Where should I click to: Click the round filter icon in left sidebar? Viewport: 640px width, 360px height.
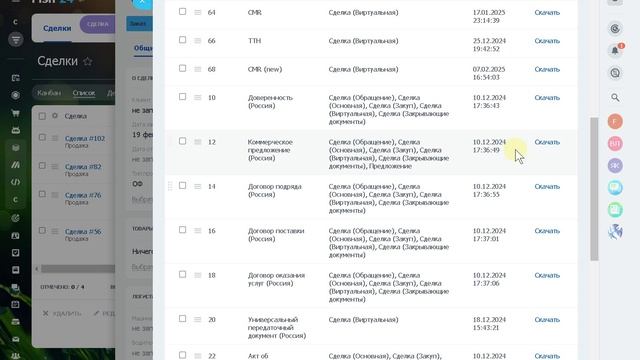coord(16,40)
